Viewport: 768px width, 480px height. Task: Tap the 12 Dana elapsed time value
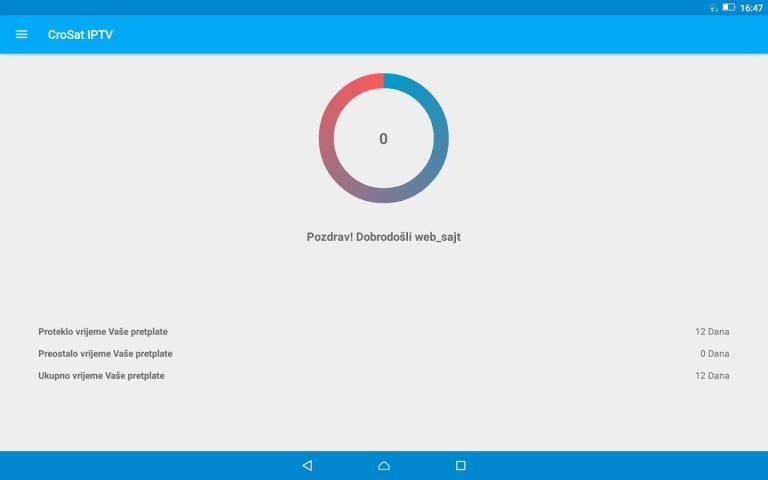coord(712,331)
